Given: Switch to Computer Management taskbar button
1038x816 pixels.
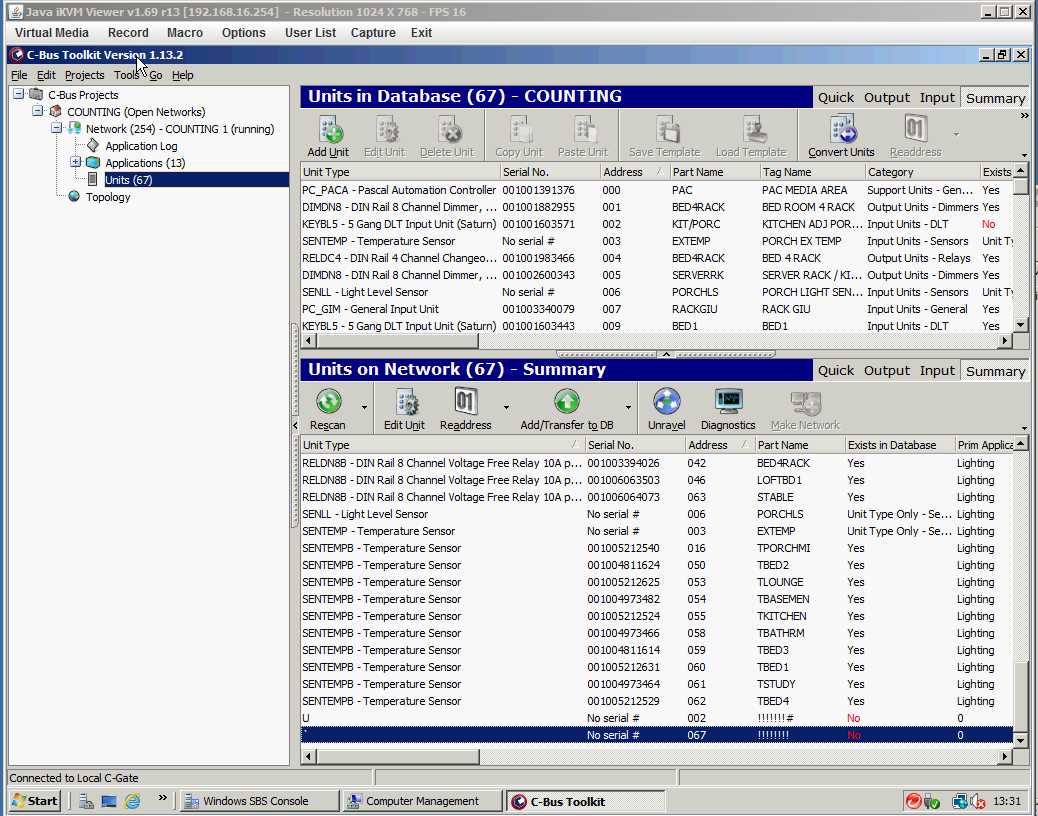Looking at the screenshot, I should click(x=422, y=801).
